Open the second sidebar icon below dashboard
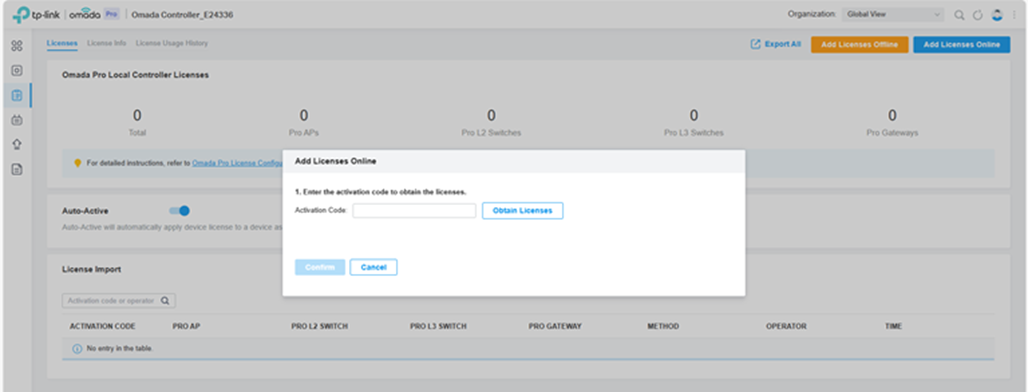Image resolution: width=1028 pixels, height=392 pixels. 17,71
